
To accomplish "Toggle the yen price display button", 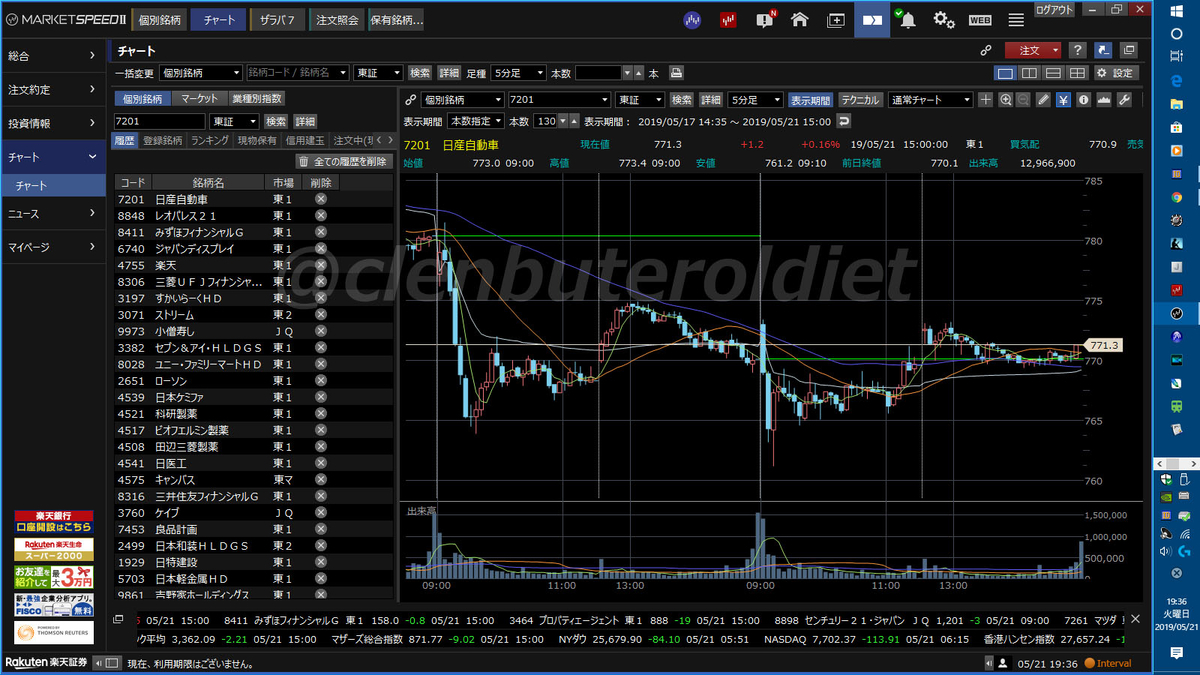I will (1064, 100).
